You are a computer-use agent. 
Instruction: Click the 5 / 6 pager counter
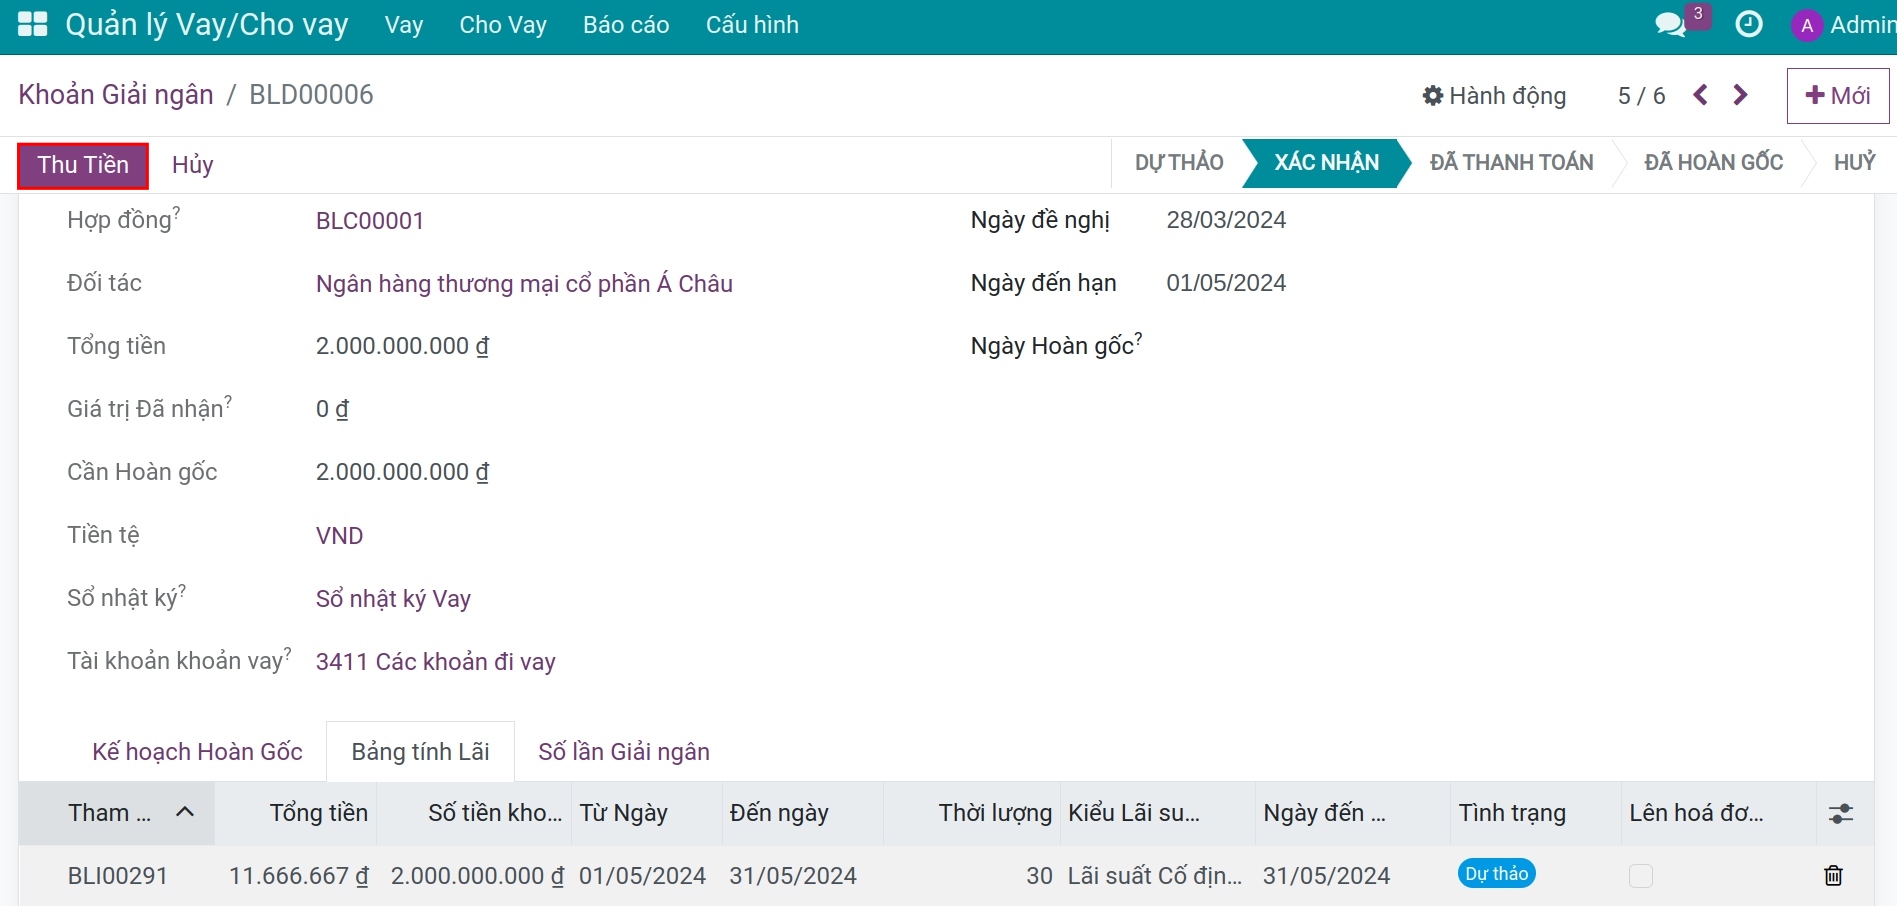point(1641,96)
